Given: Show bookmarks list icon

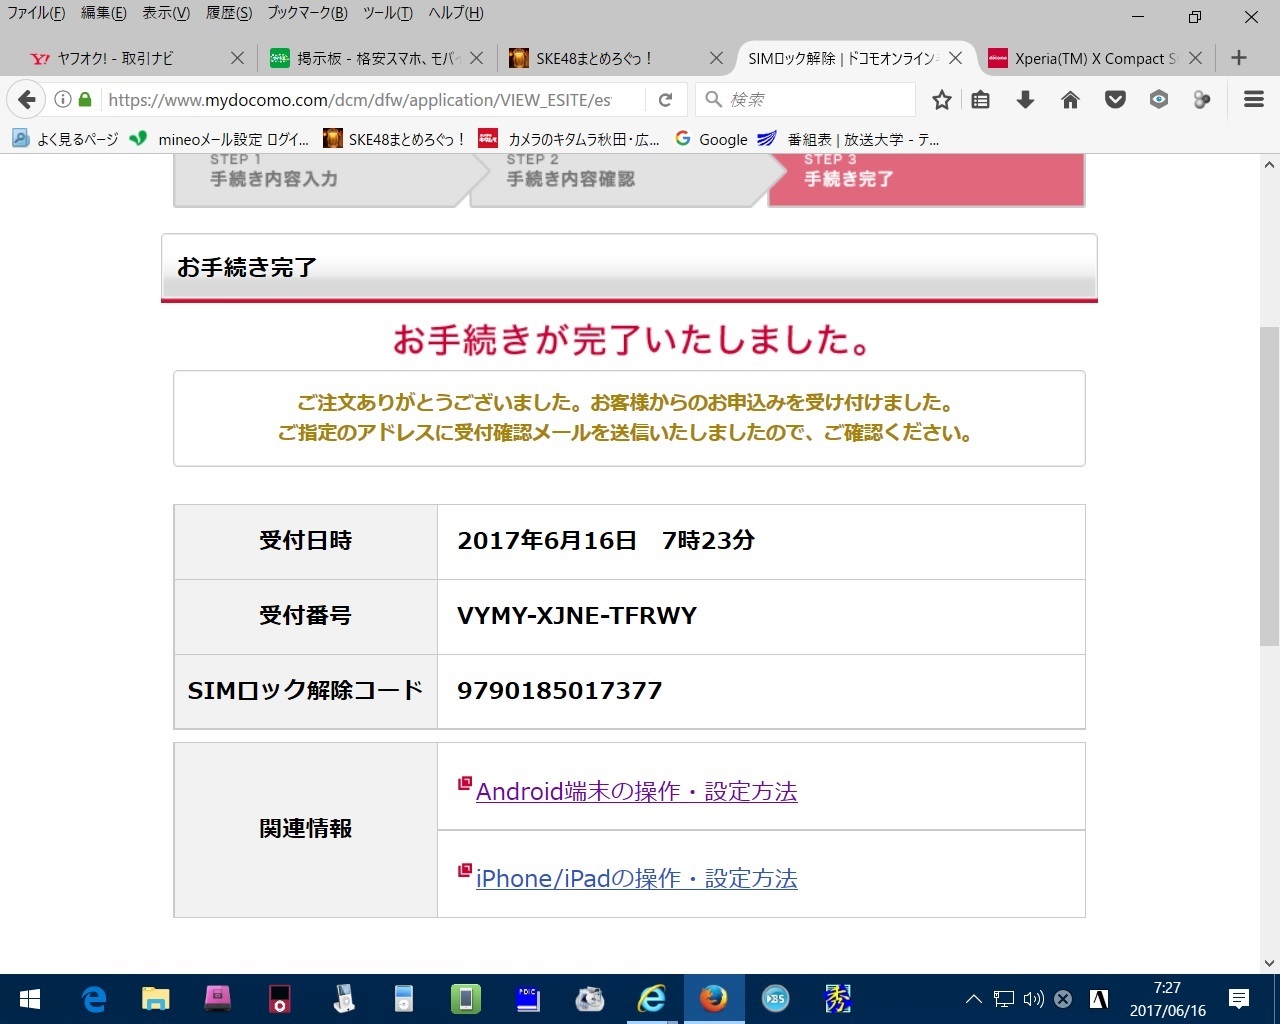Looking at the screenshot, I should (x=981, y=100).
